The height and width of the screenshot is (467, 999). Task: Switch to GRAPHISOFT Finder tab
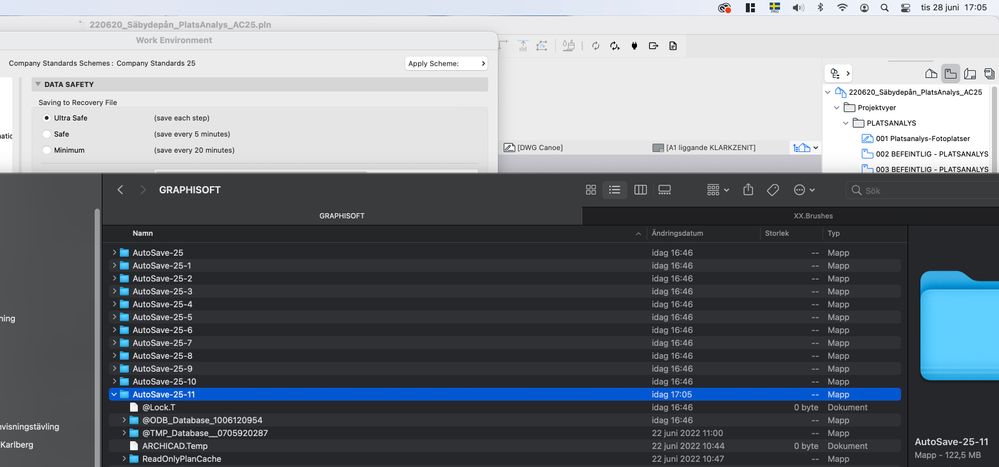341,216
